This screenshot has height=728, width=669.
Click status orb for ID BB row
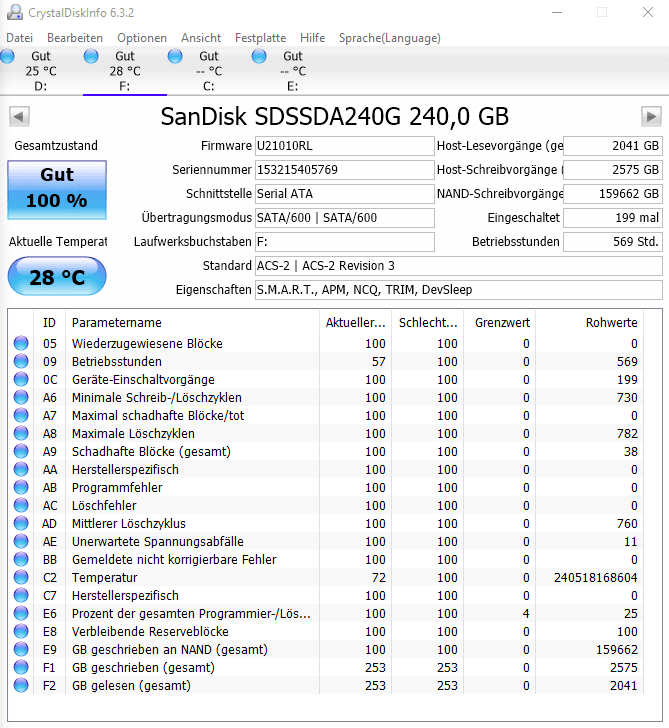[x=21, y=559]
